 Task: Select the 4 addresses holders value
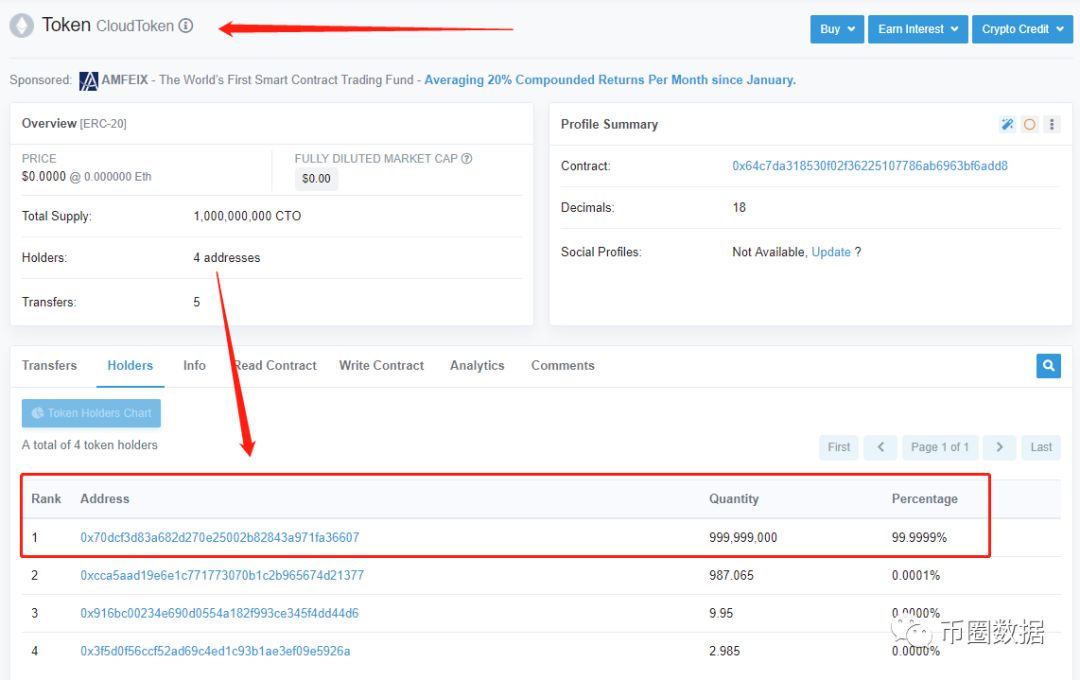[x=227, y=258]
